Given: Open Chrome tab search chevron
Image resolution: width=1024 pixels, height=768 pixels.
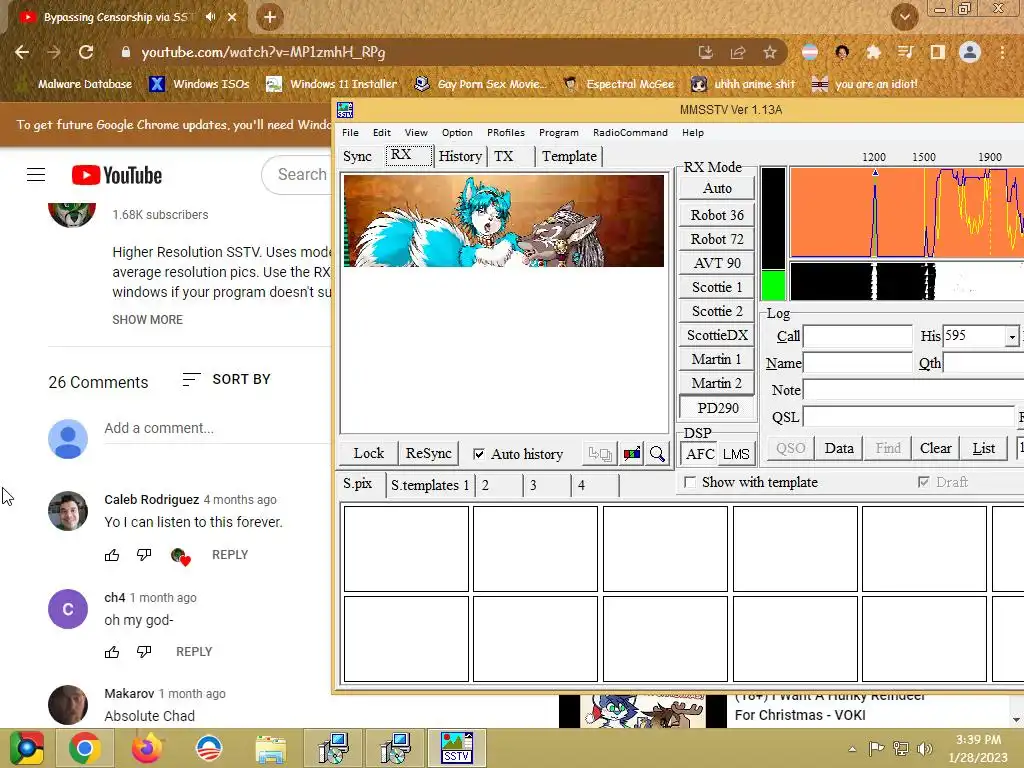Looking at the screenshot, I should click(904, 17).
